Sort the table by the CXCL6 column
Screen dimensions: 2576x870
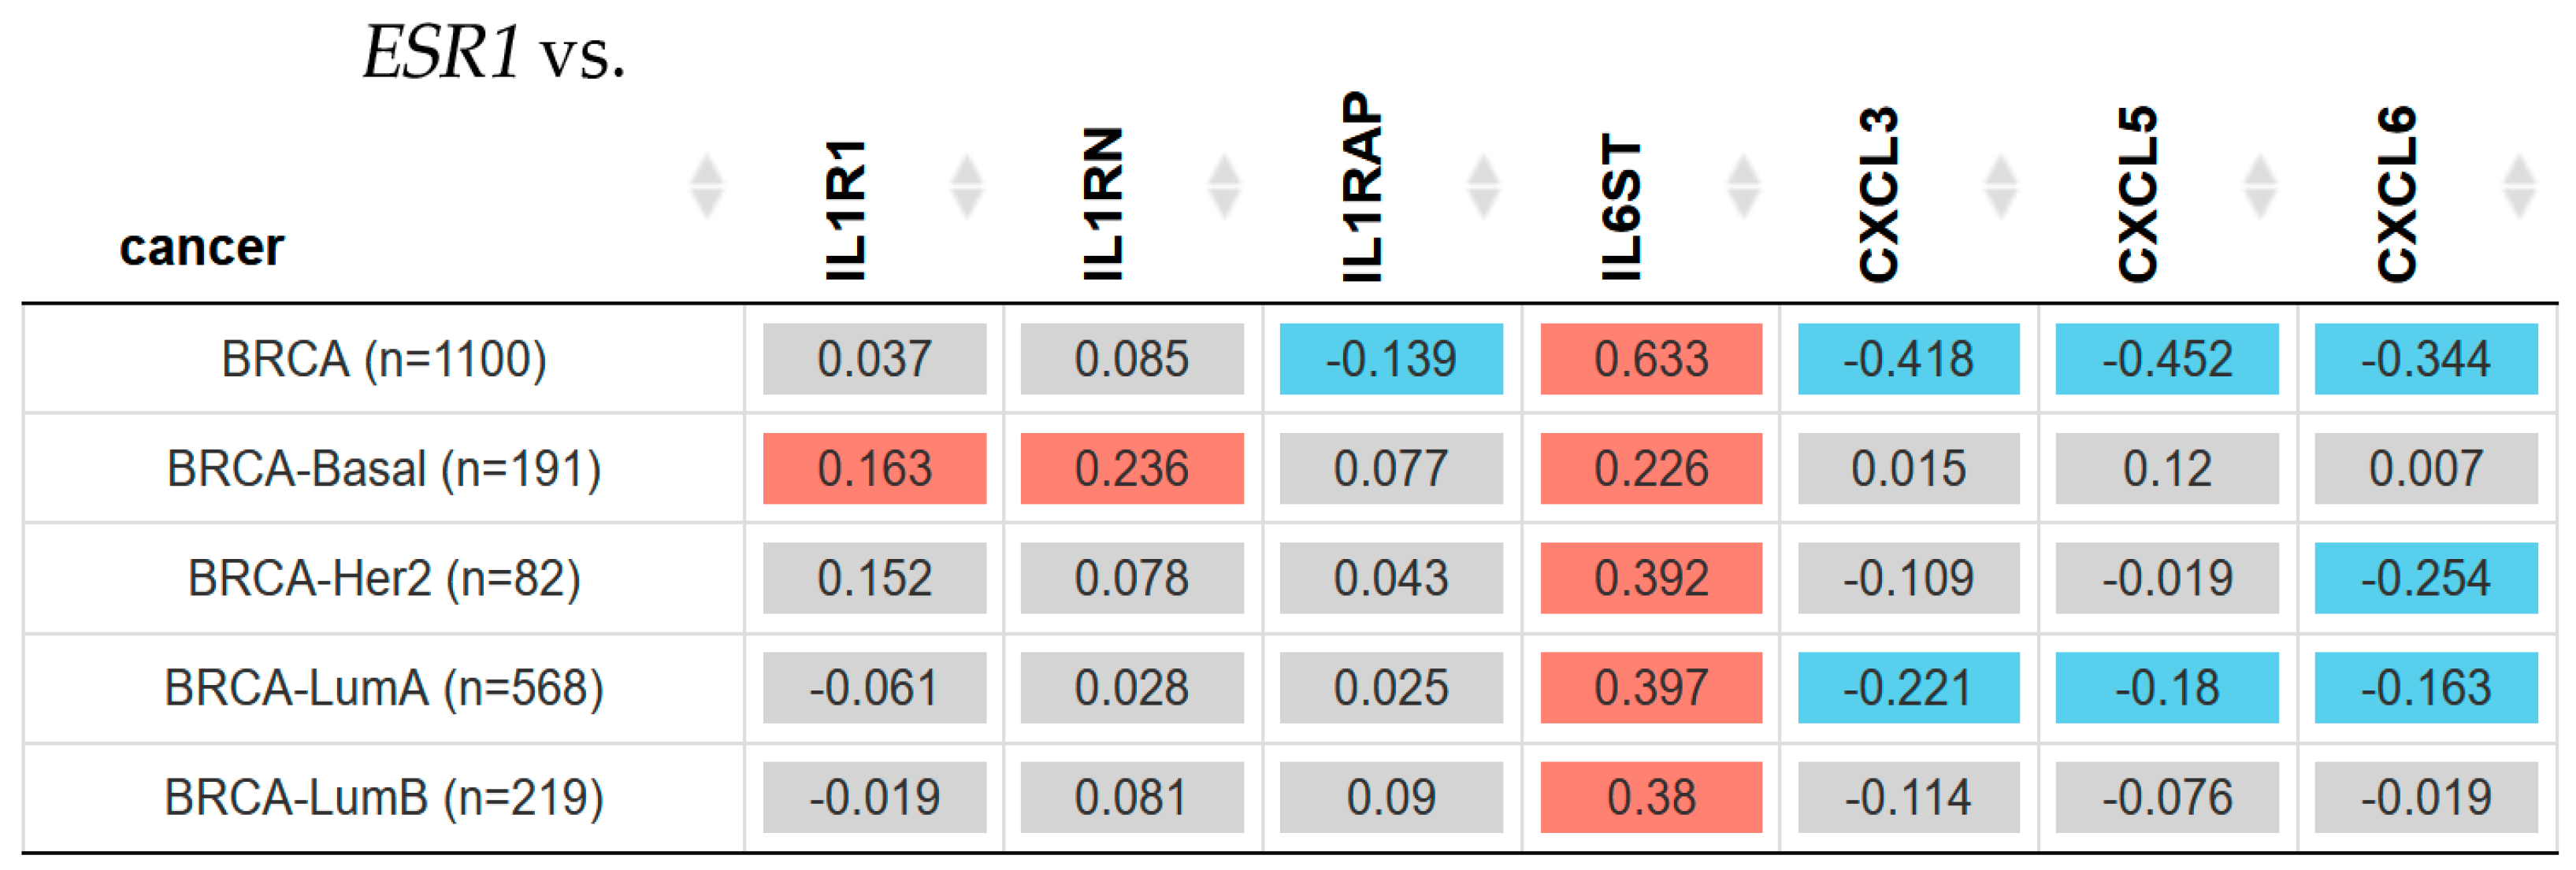coord(2519,187)
